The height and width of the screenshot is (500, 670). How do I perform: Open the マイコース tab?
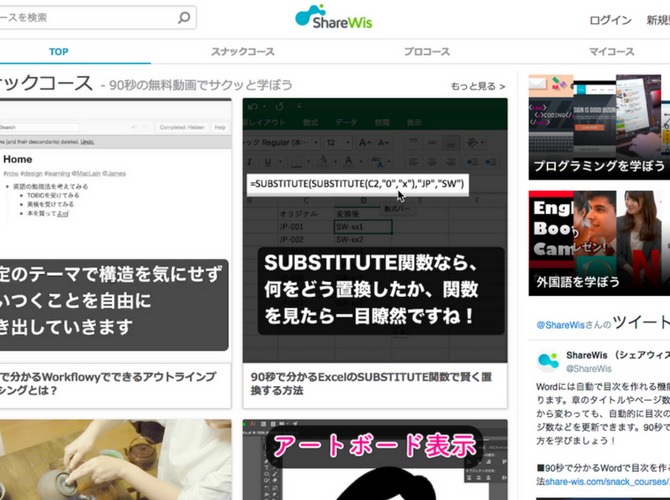point(611,52)
